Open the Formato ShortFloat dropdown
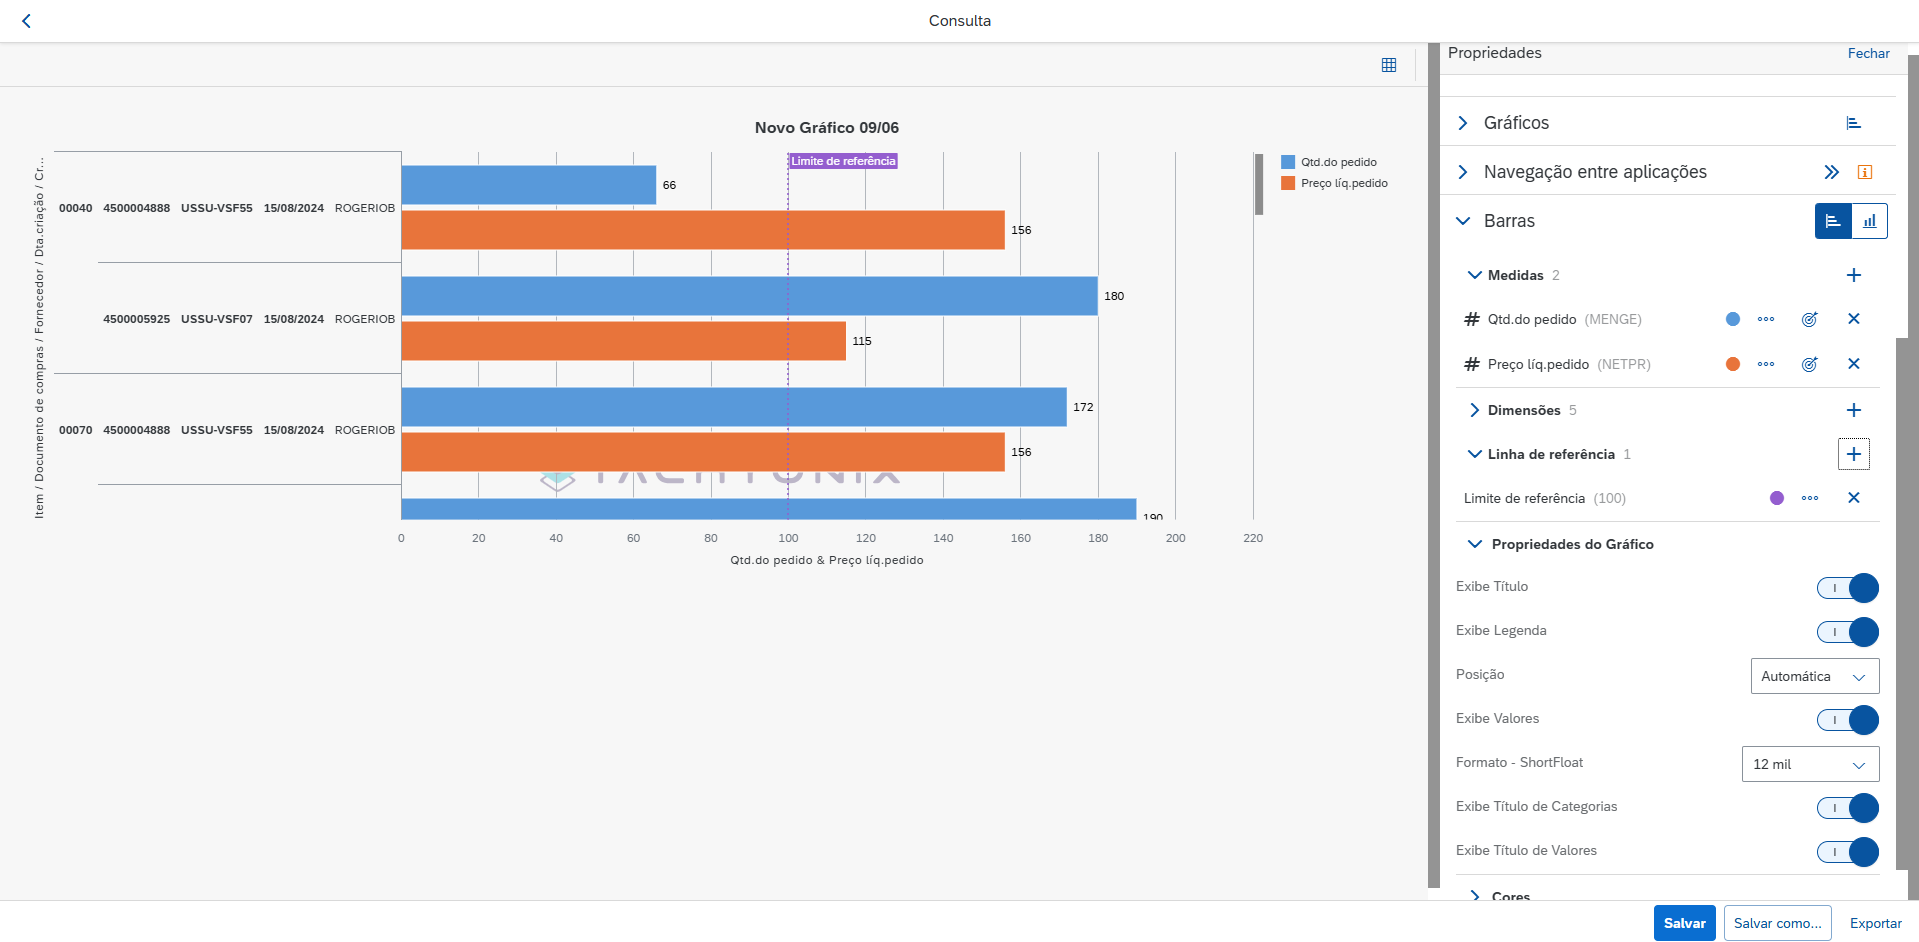Viewport: 1919px width, 942px height. click(1810, 764)
